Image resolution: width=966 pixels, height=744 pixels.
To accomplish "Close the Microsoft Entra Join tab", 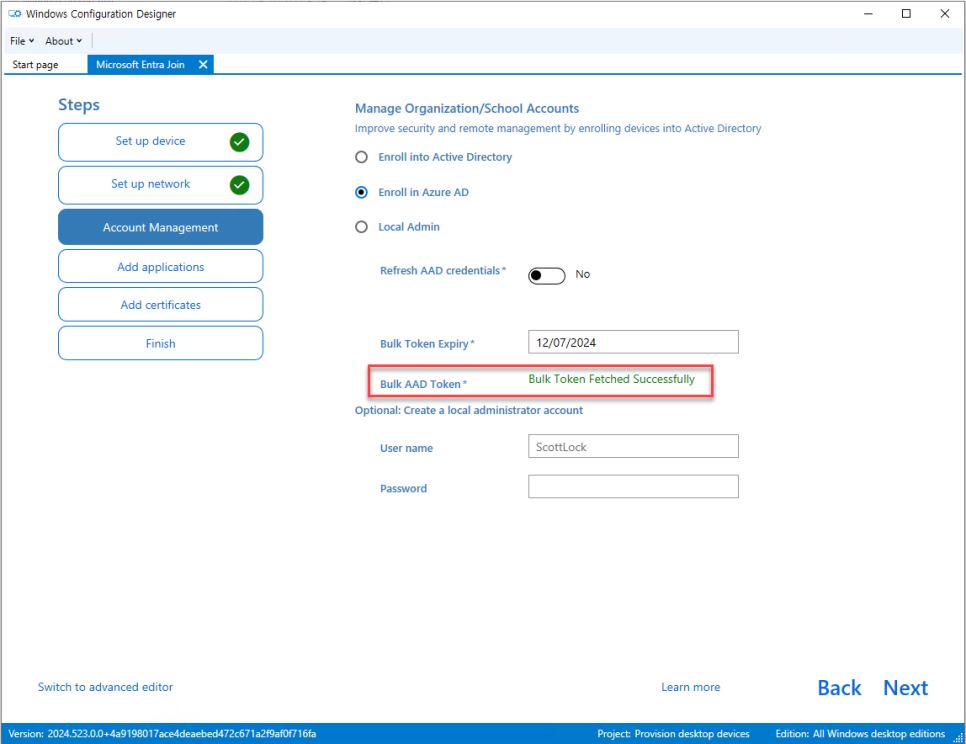I will tap(203, 64).
